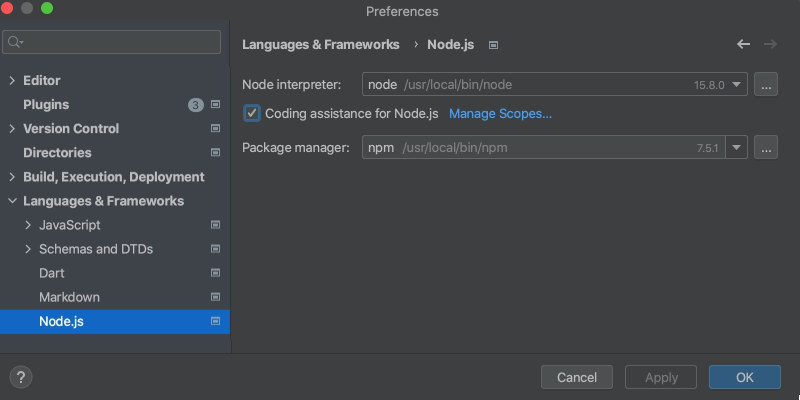Click the Plugins update count badge
This screenshot has width=800, height=400.
pos(196,105)
